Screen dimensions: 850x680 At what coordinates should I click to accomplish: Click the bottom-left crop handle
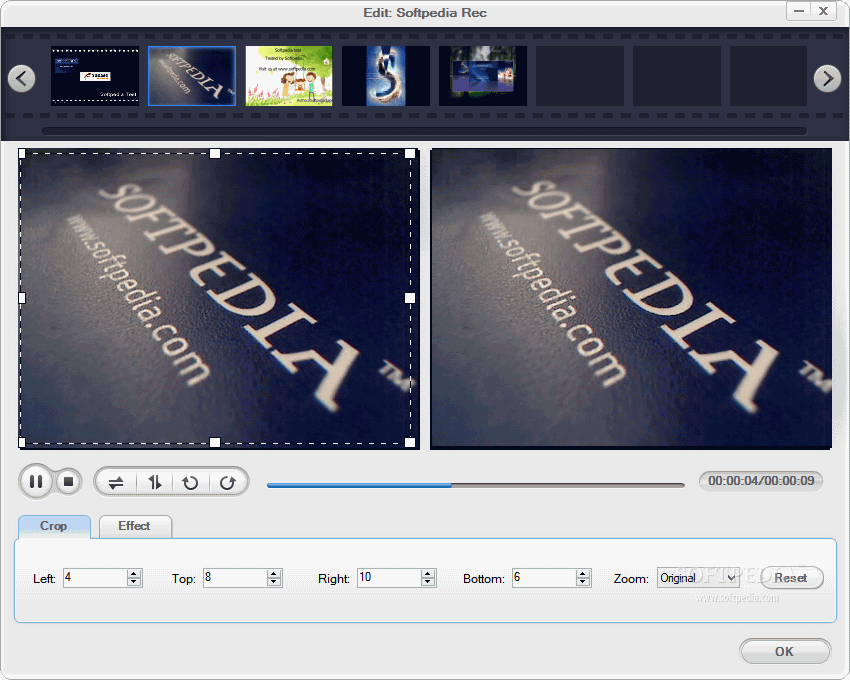22,442
